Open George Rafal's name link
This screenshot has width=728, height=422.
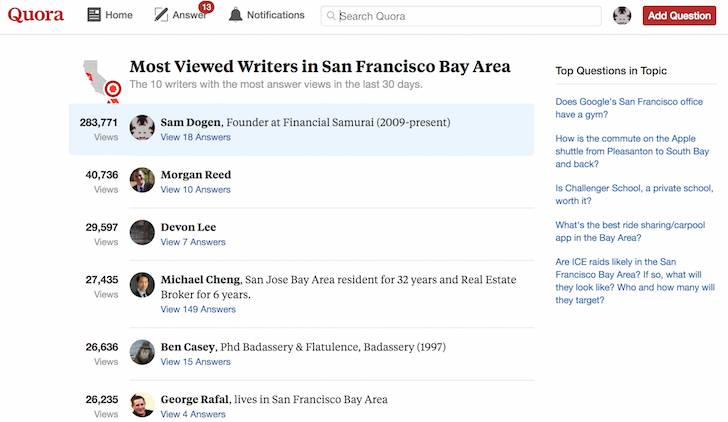pyautogui.click(x=195, y=400)
